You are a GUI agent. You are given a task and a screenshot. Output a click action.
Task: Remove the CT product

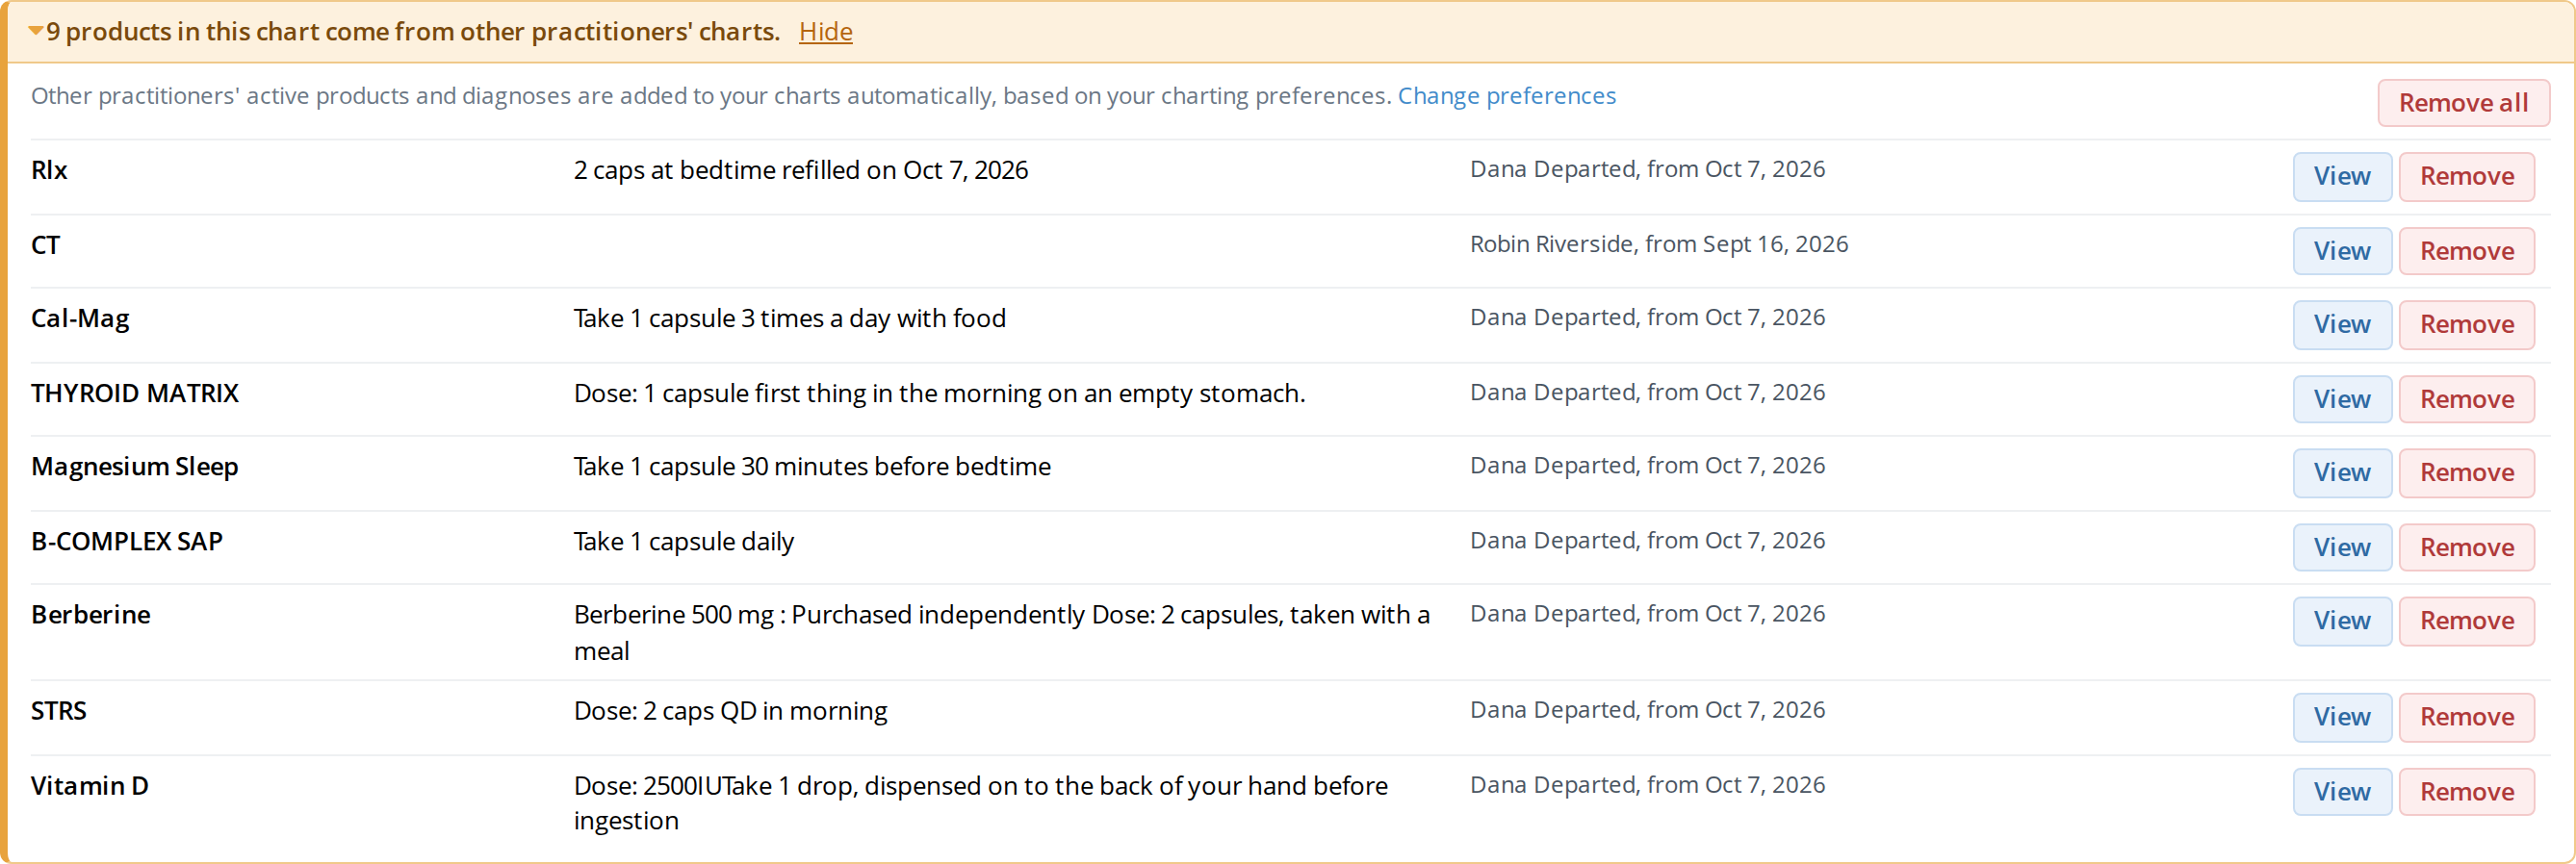(2466, 251)
